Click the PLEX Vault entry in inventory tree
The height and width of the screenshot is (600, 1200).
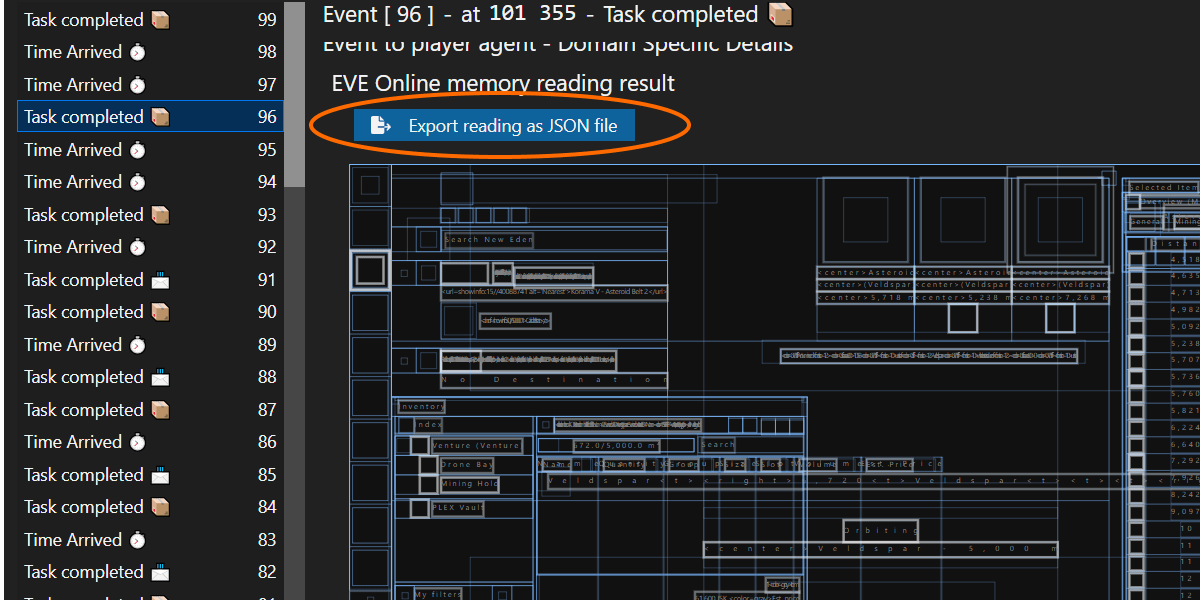point(458,508)
